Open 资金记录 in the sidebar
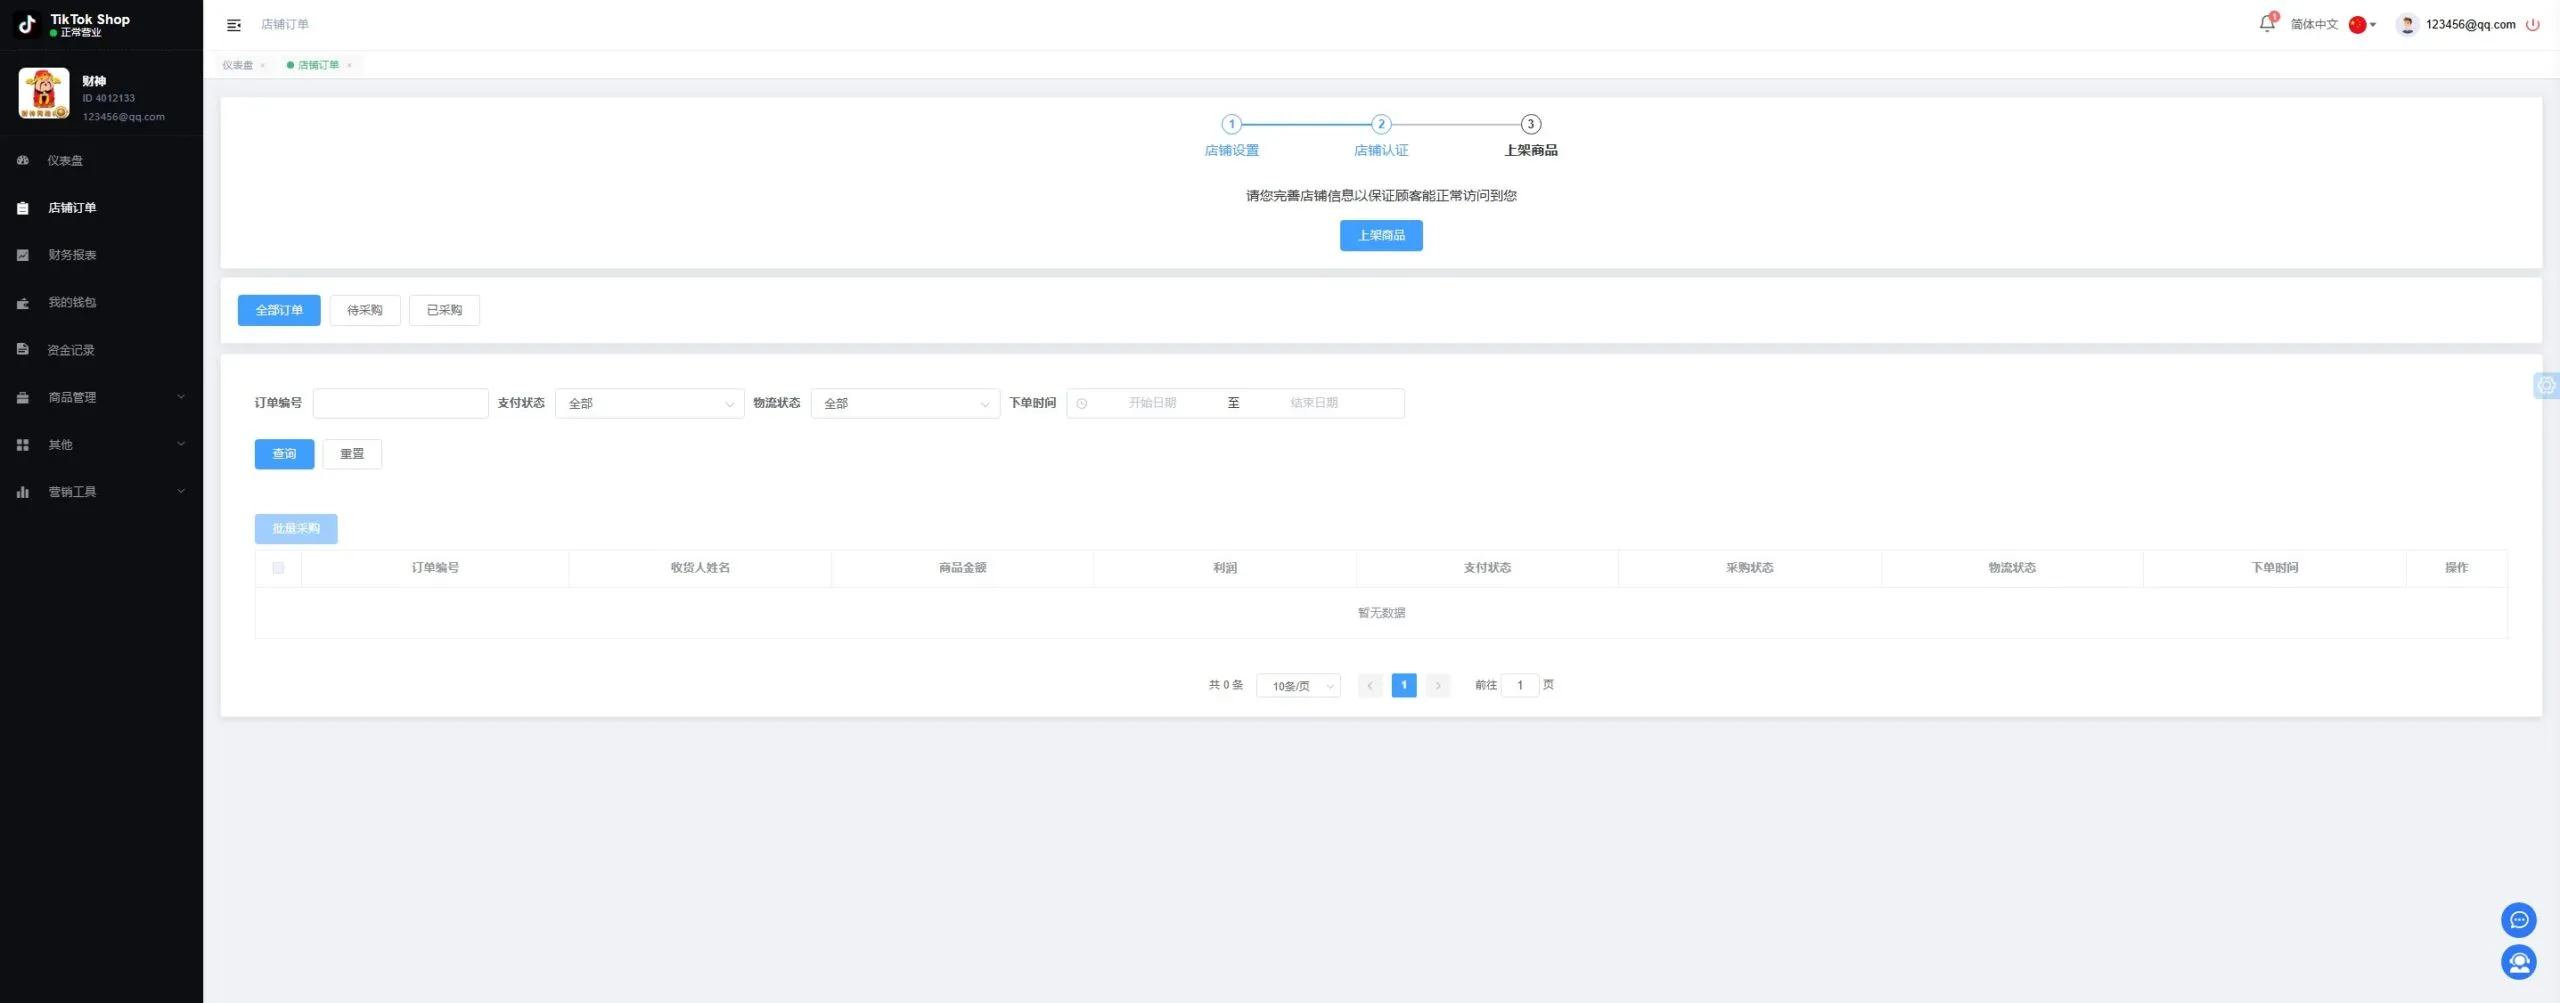2560x1003 pixels. click(101, 350)
